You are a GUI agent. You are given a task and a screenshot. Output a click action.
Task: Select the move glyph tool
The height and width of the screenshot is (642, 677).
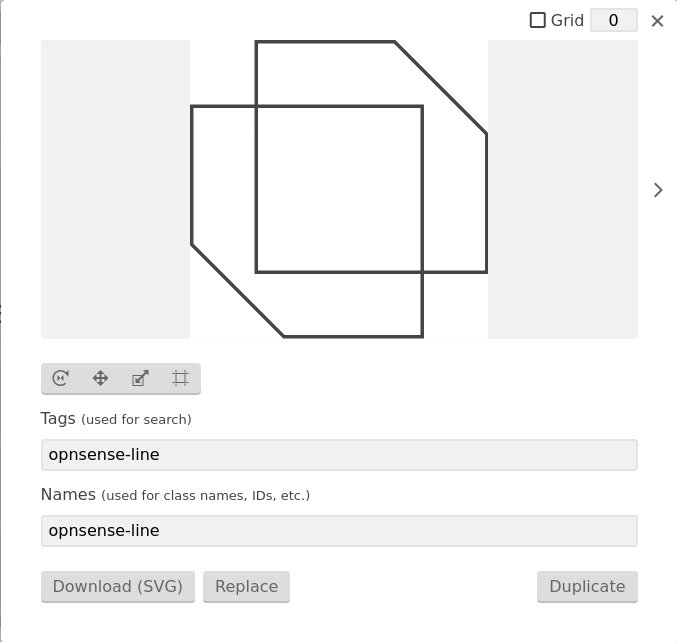pyautogui.click(x=100, y=378)
